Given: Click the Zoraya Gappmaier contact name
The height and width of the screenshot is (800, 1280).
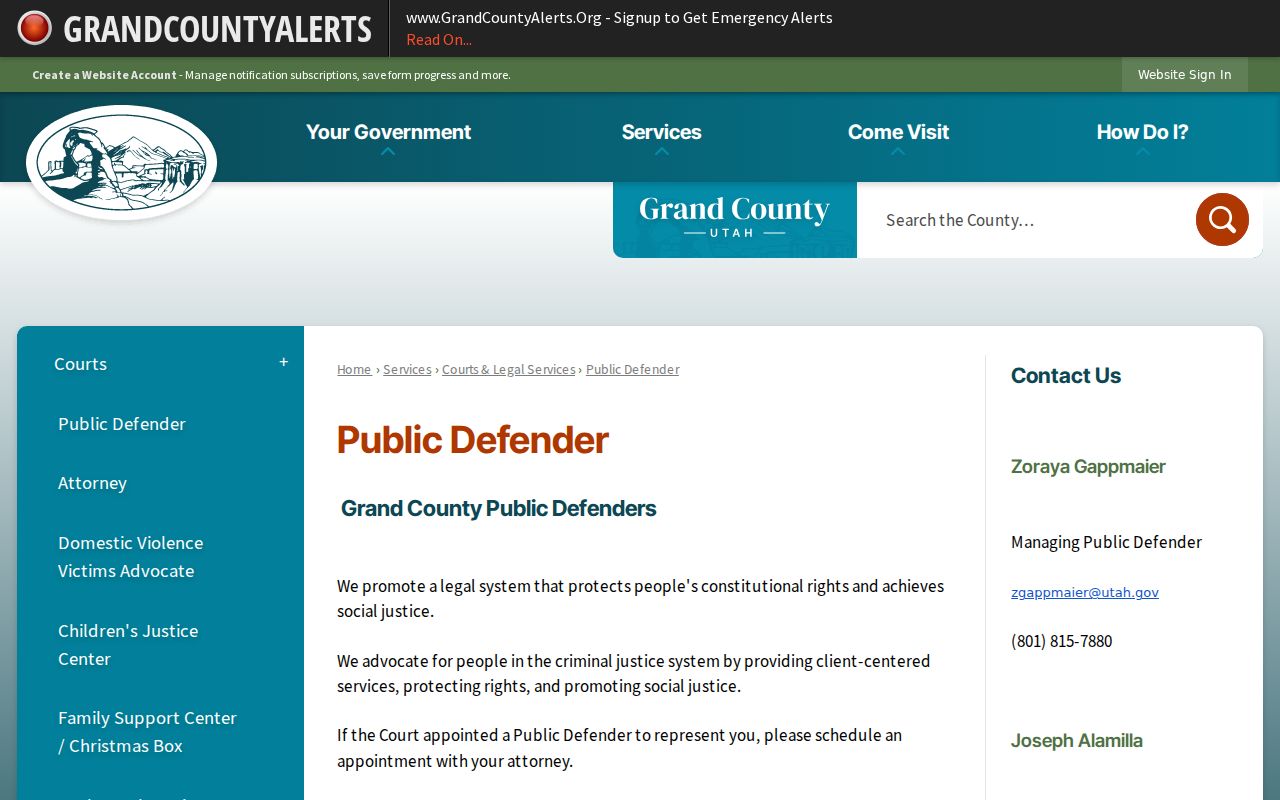Looking at the screenshot, I should point(1088,467).
